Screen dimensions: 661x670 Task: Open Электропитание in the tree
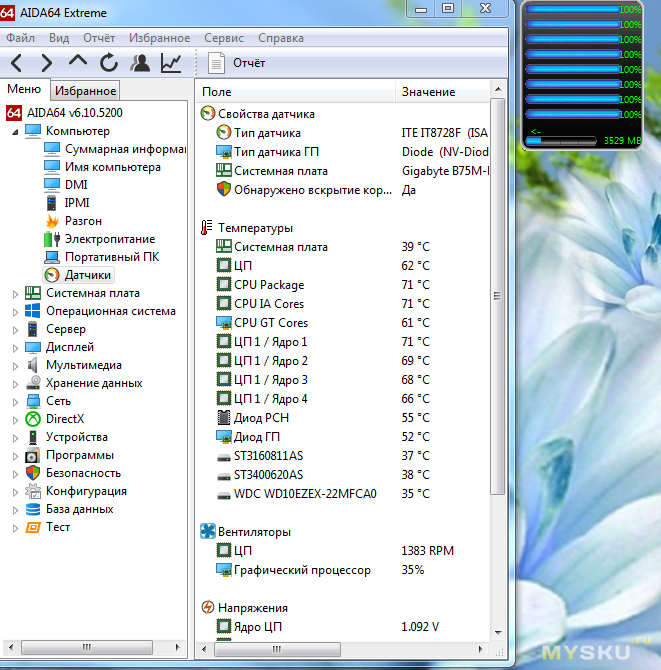(x=109, y=239)
